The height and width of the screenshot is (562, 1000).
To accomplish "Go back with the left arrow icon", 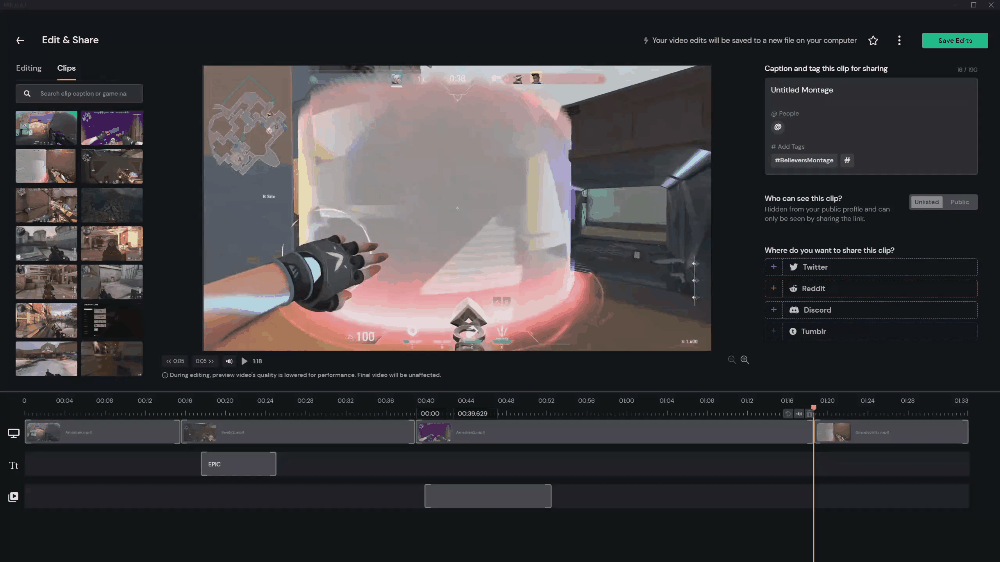I will (x=20, y=40).
